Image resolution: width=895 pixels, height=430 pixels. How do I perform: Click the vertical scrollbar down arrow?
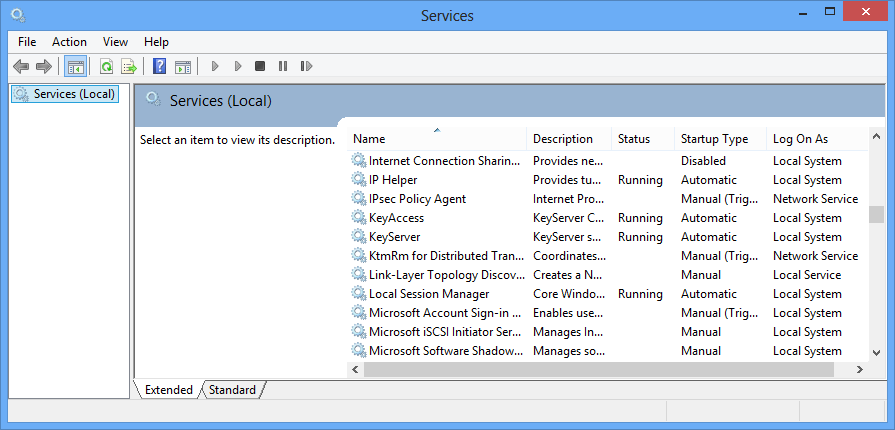(x=876, y=353)
